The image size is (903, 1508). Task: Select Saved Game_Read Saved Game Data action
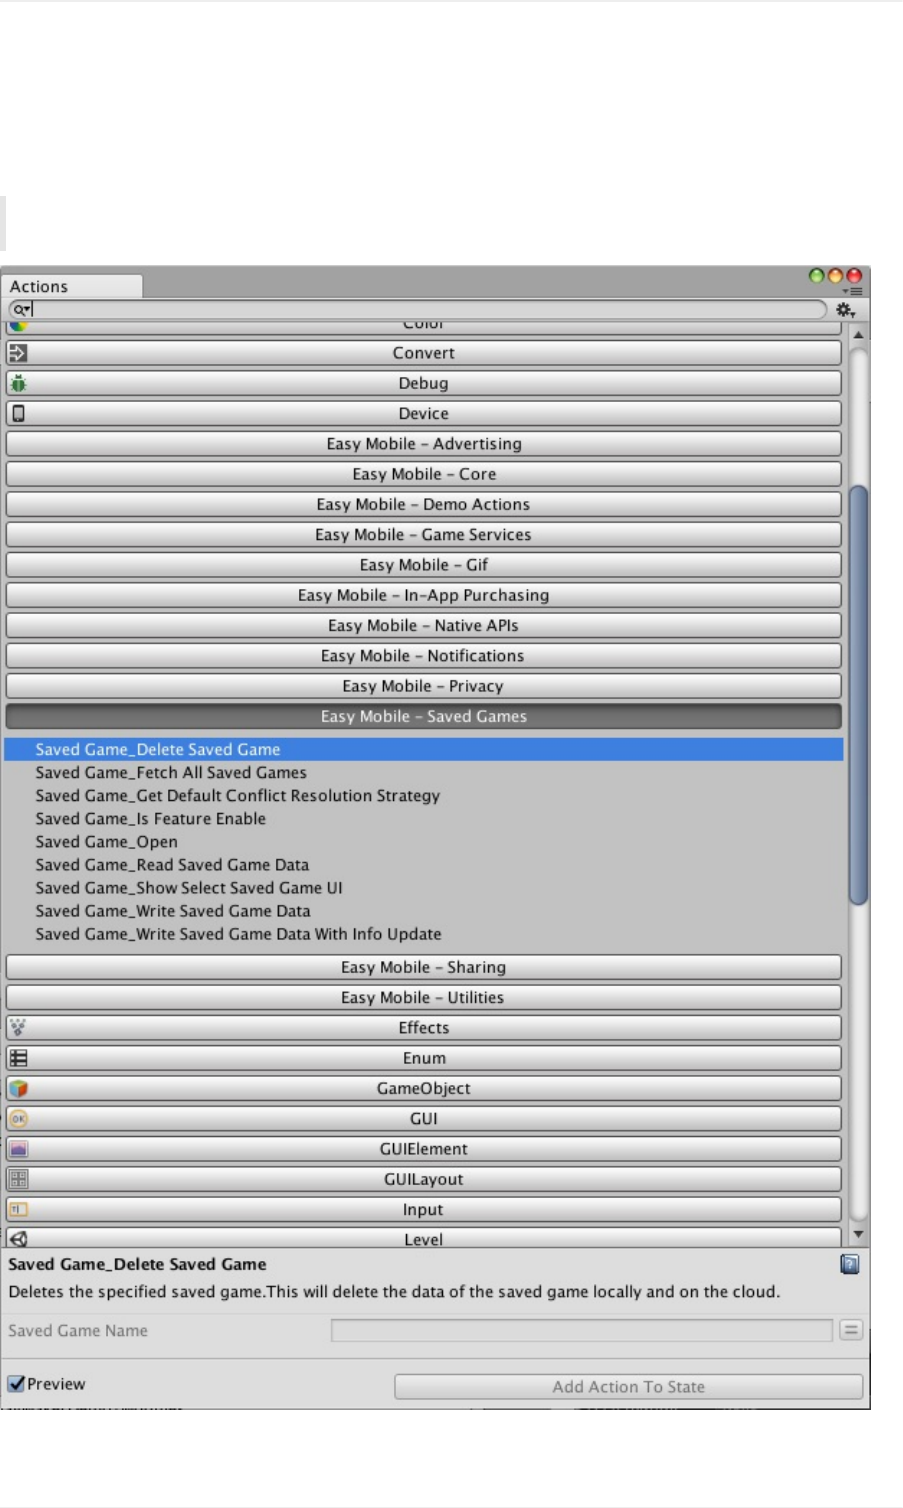423,865
